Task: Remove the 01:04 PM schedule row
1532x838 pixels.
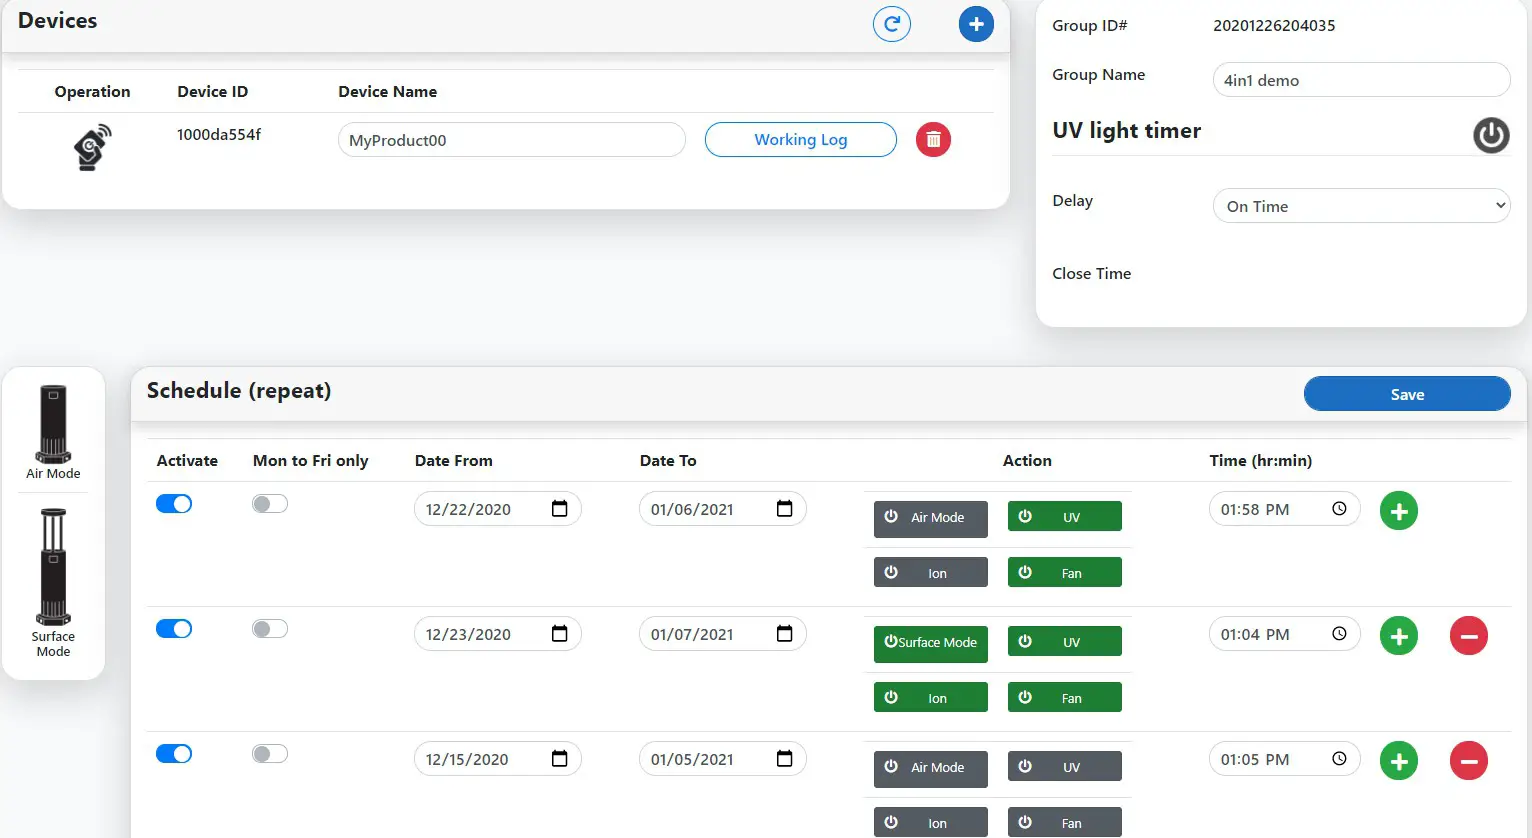Action: [x=1469, y=636]
